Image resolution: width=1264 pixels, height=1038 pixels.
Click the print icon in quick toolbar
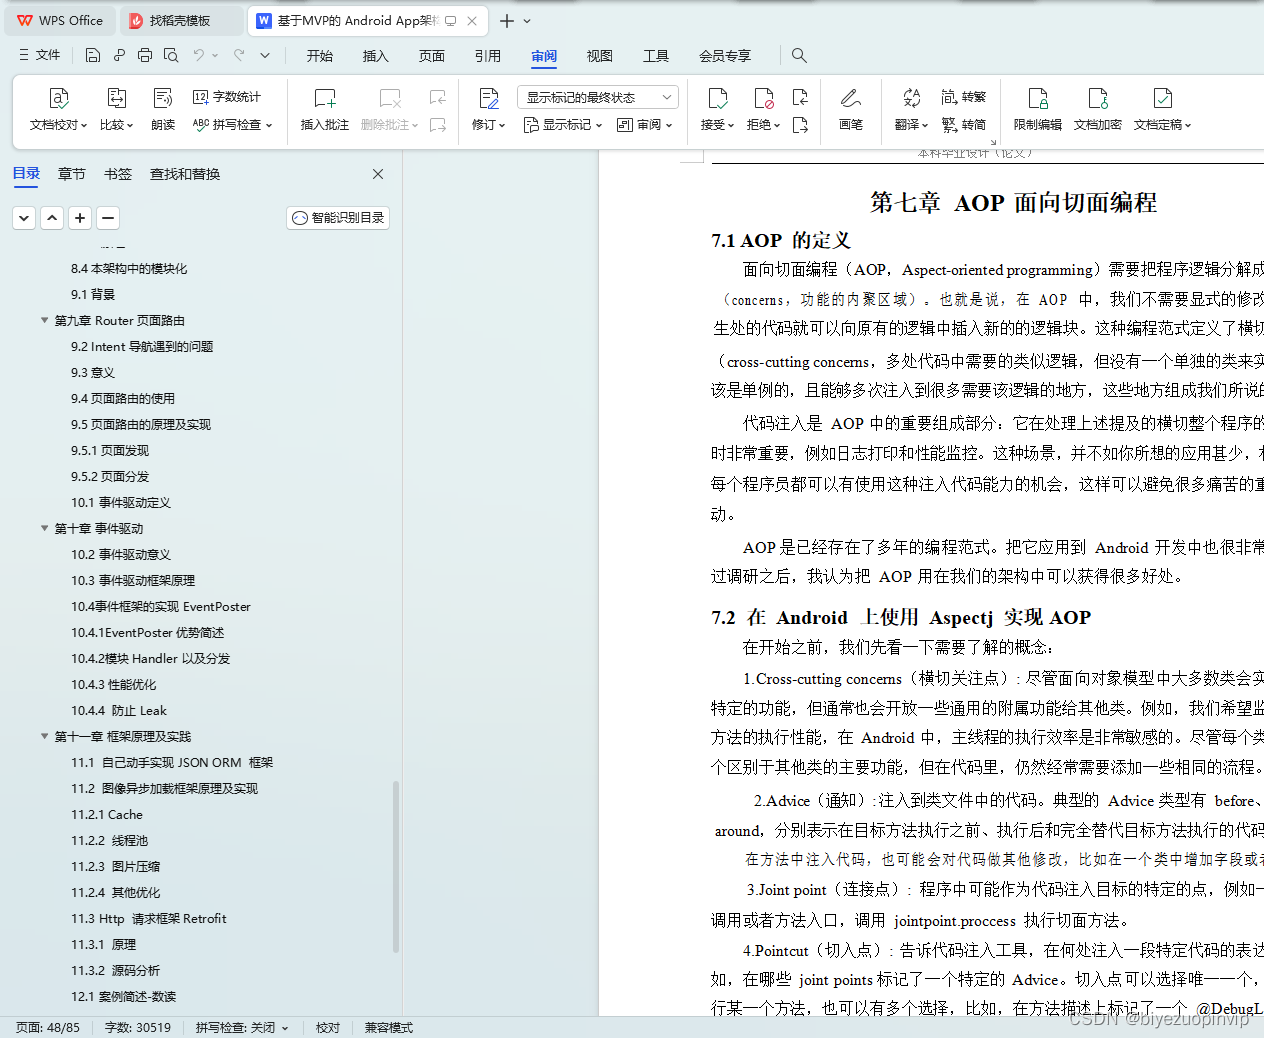pyautogui.click(x=145, y=55)
